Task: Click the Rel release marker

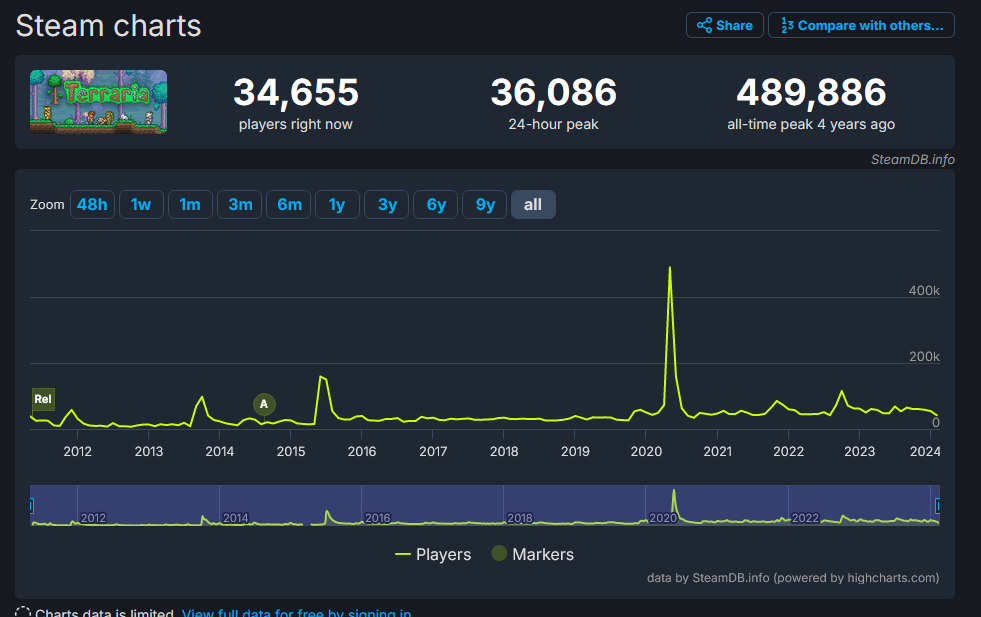Action: (x=43, y=399)
